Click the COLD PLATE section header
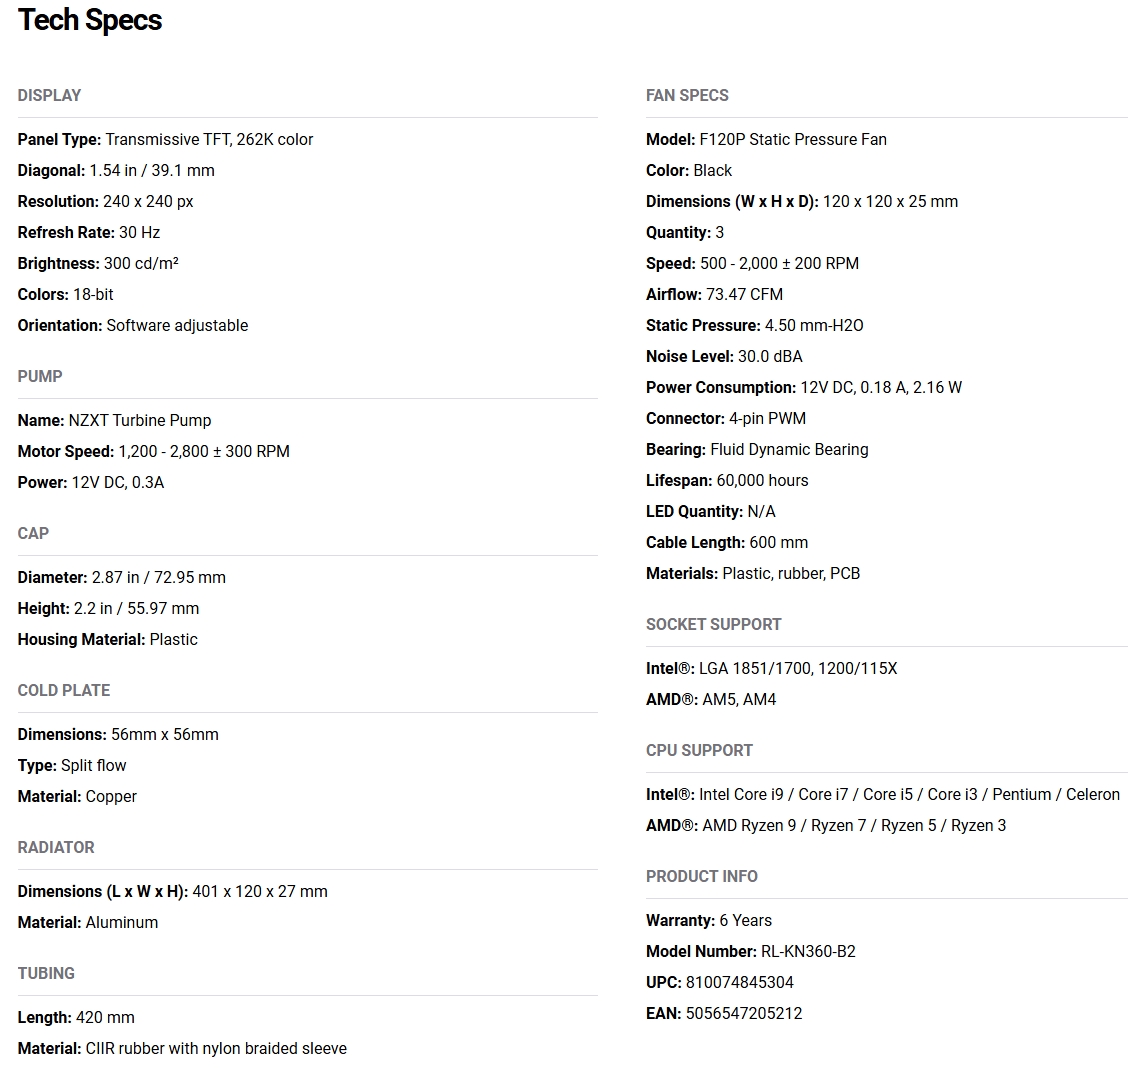Viewport: 1128px width, 1086px height. click(x=64, y=690)
